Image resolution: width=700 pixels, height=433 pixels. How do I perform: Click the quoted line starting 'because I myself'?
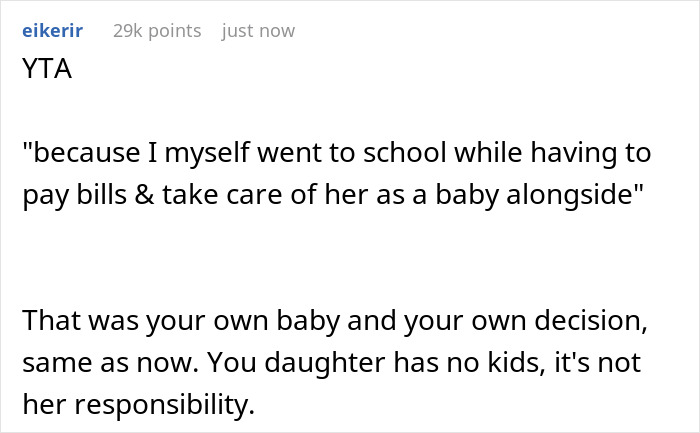pos(336,154)
